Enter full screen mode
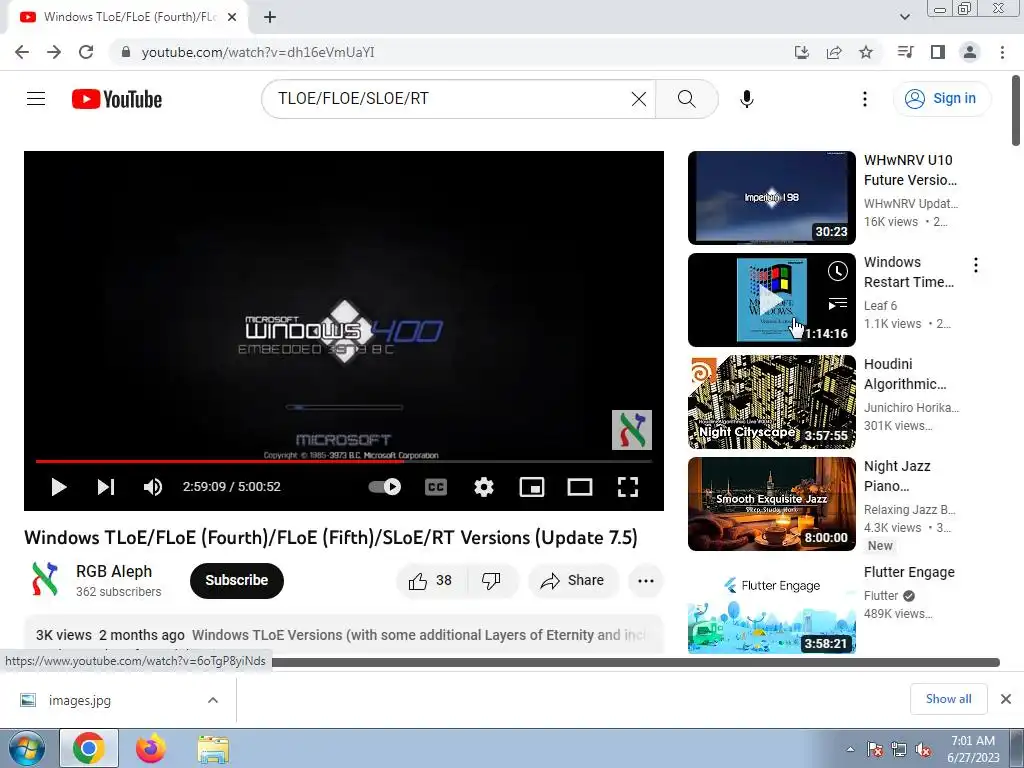The width and height of the screenshot is (1024, 768). [x=628, y=487]
